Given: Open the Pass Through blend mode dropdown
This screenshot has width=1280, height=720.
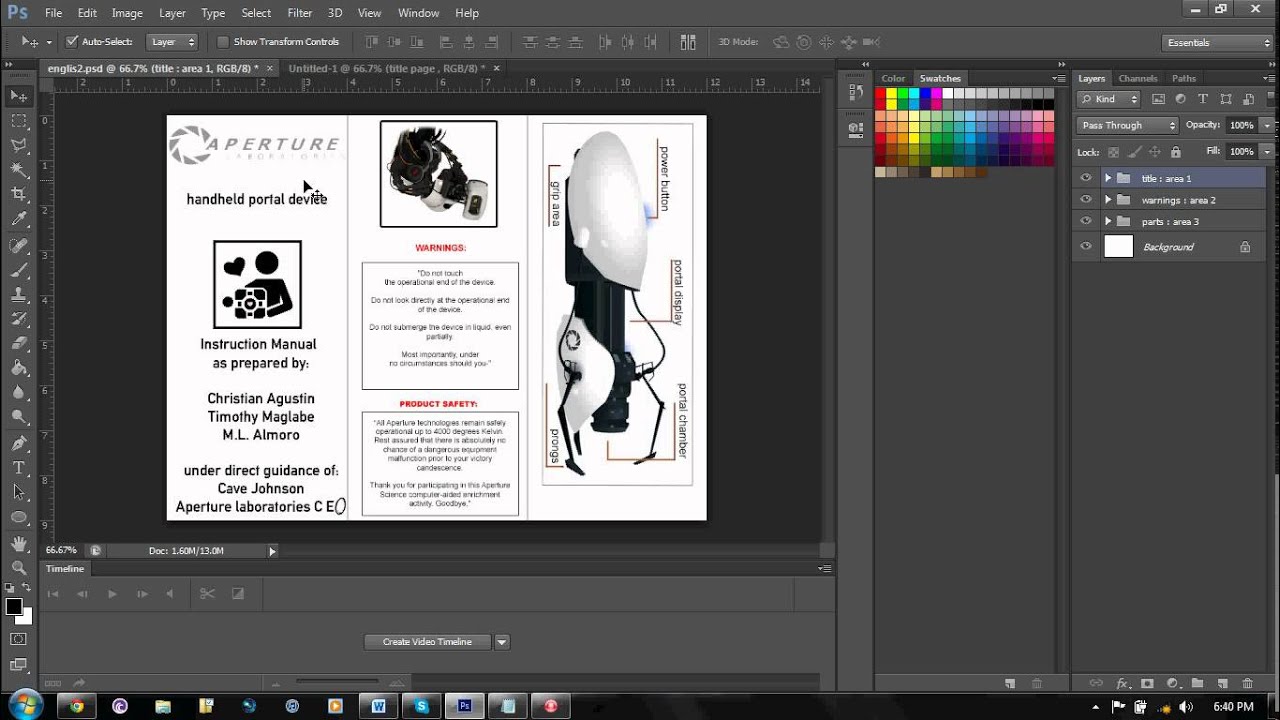Looking at the screenshot, I should tap(1129, 125).
